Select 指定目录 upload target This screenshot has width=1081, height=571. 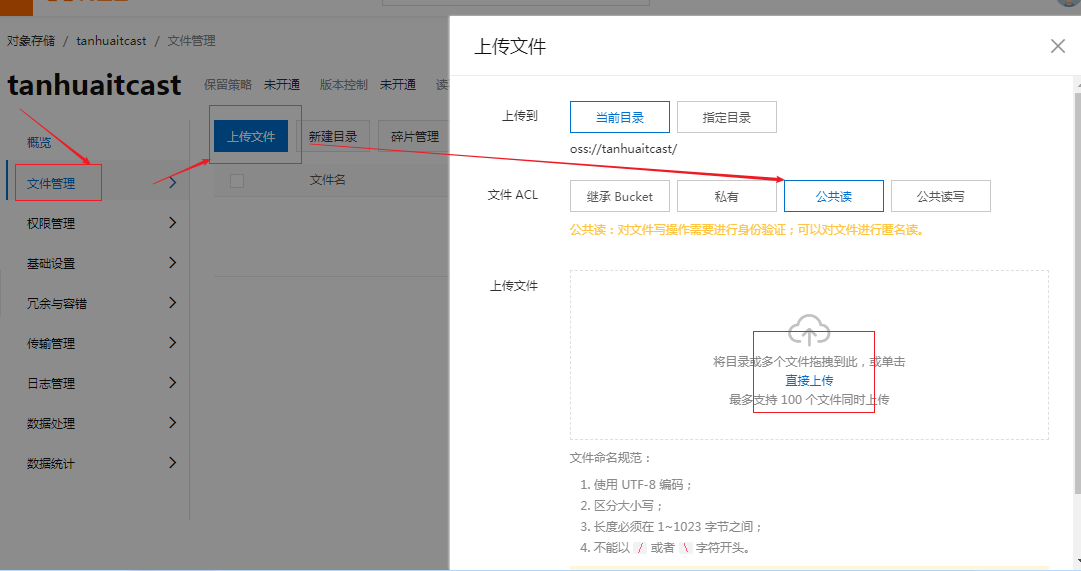pyautogui.click(x=727, y=117)
